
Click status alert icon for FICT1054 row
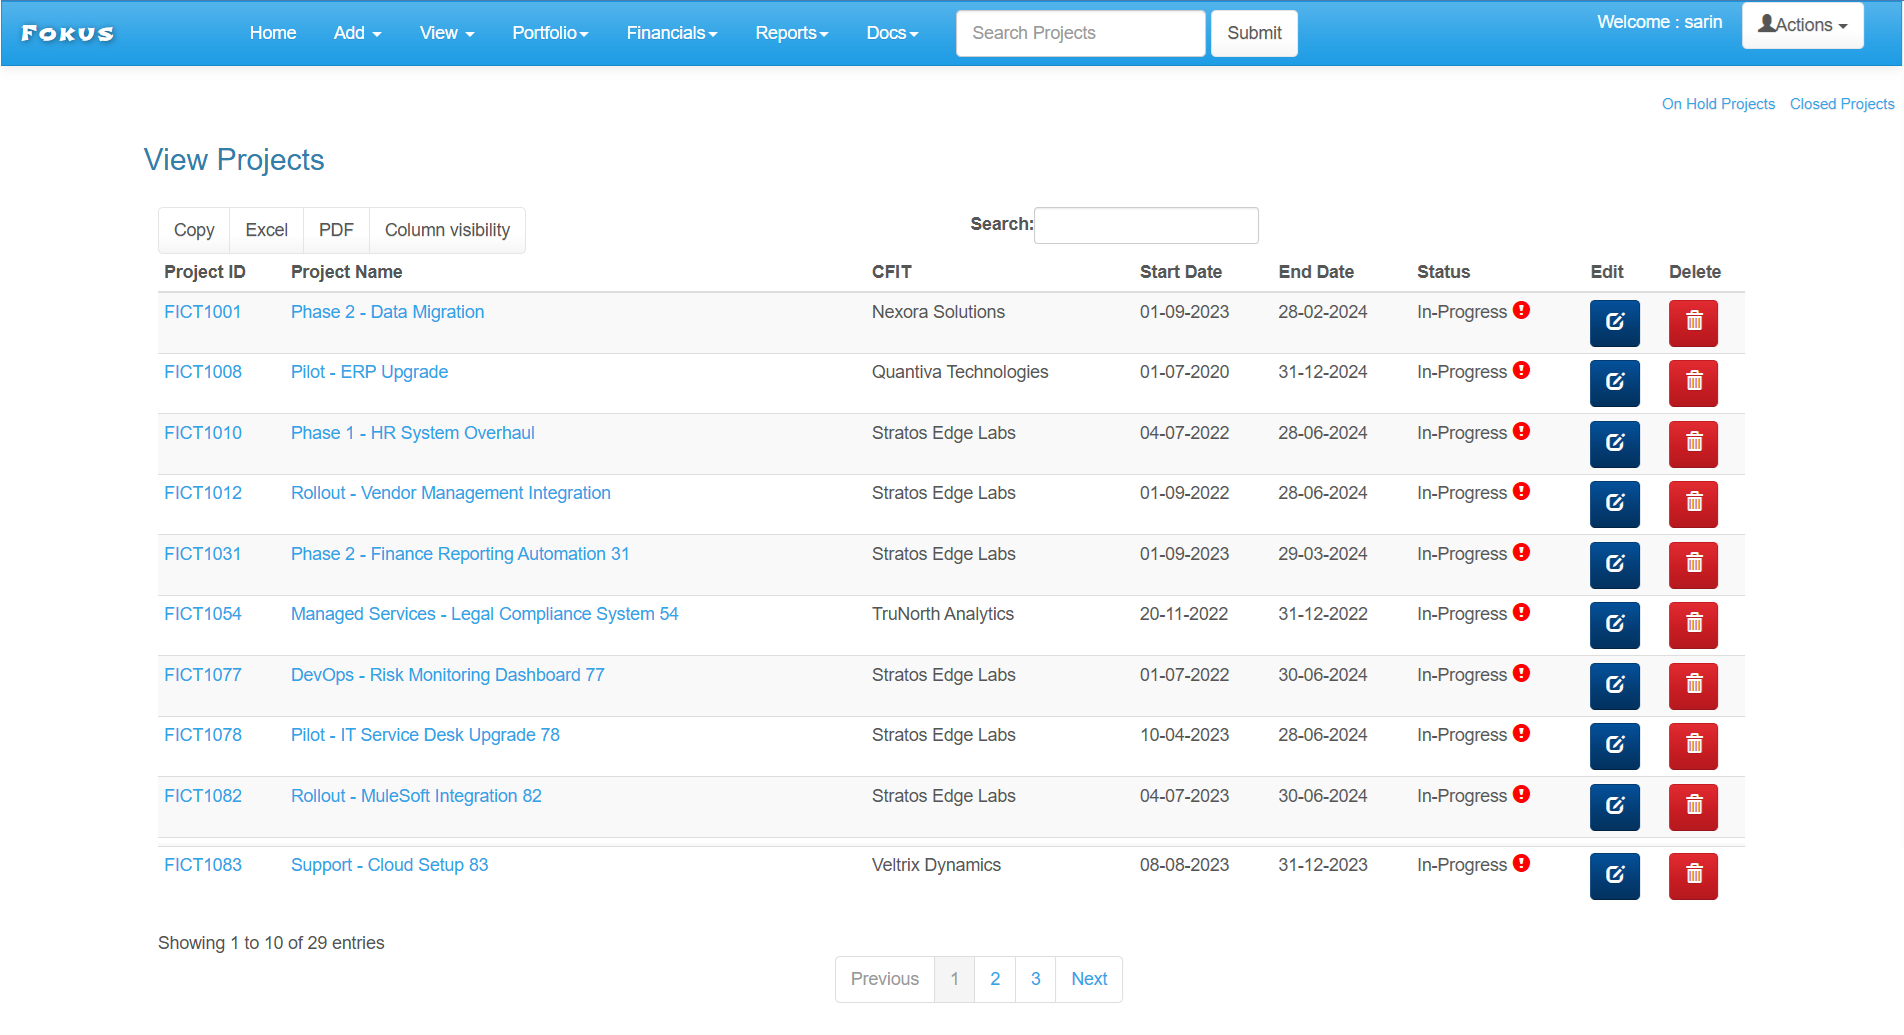tap(1521, 612)
